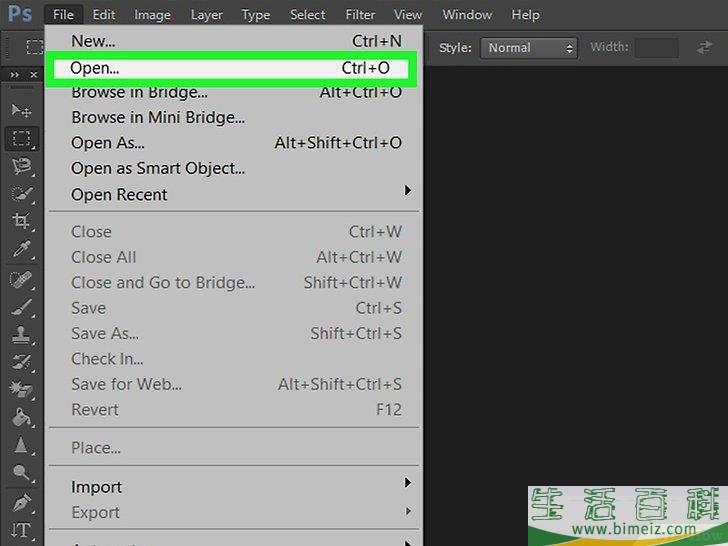The image size is (728, 546).
Task: Select the Vertical Type tool
Action: tap(21, 530)
